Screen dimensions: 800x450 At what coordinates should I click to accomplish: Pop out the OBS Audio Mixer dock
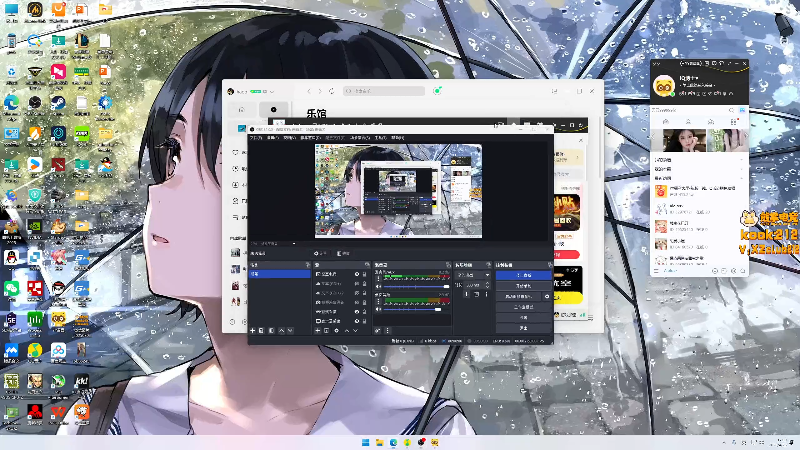tap(448, 265)
